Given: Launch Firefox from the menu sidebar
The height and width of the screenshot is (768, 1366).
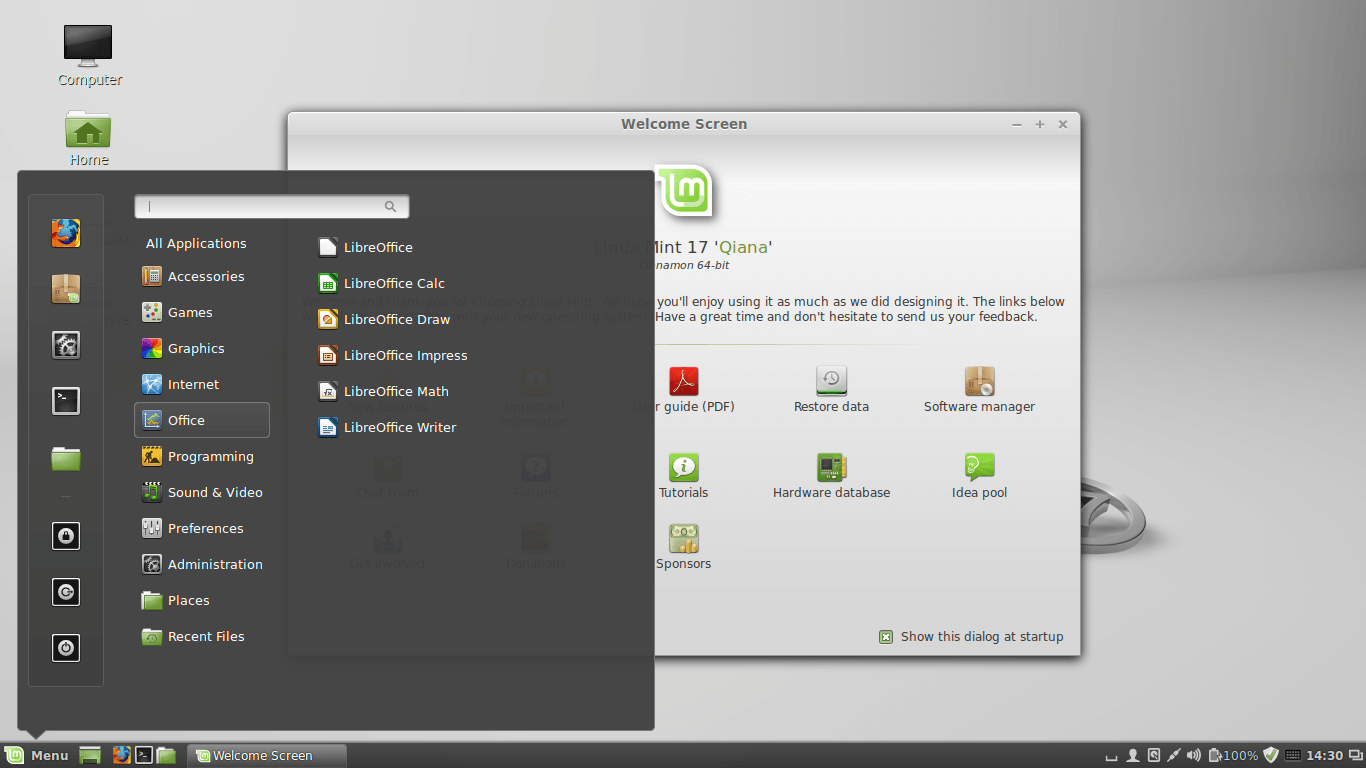Looking at the screenshot, I should click(65, 233).
